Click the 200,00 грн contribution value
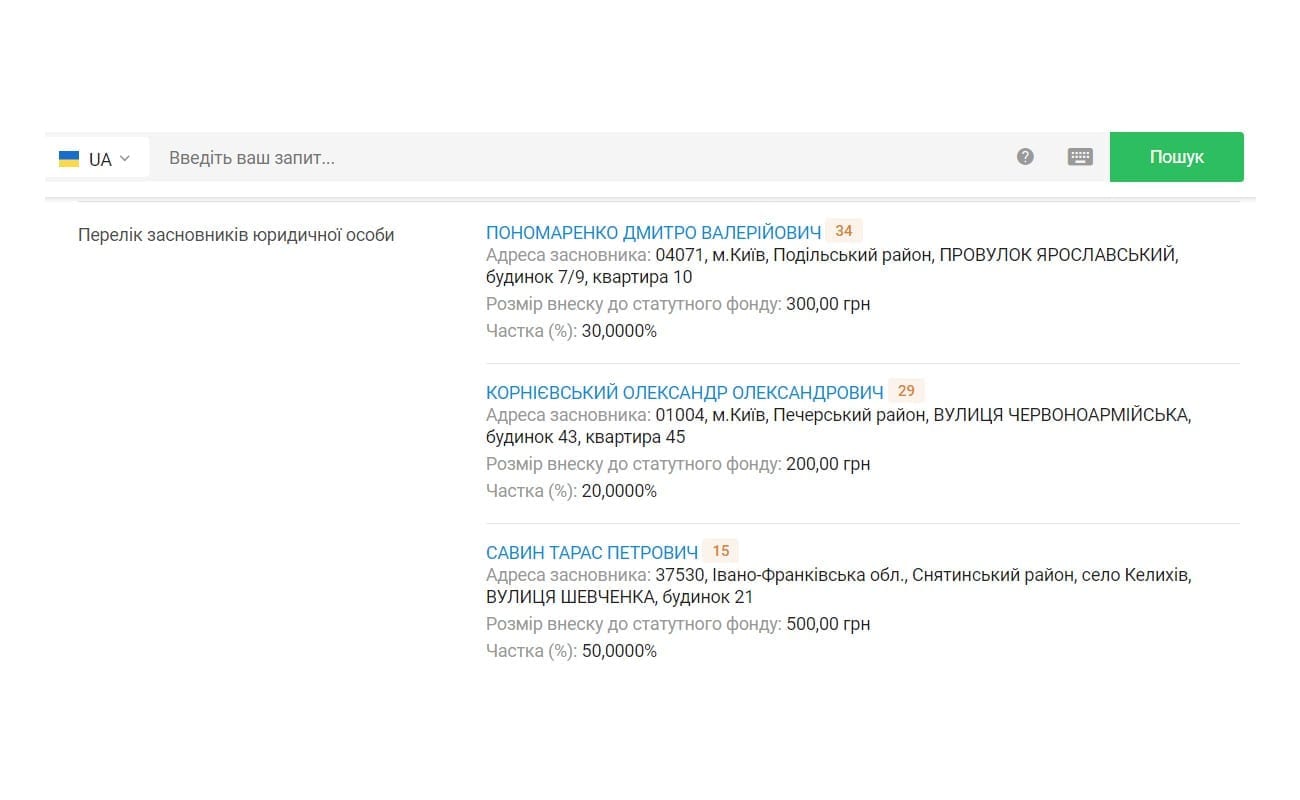This screenshot has width=1300, height=800. click(828, 464)
